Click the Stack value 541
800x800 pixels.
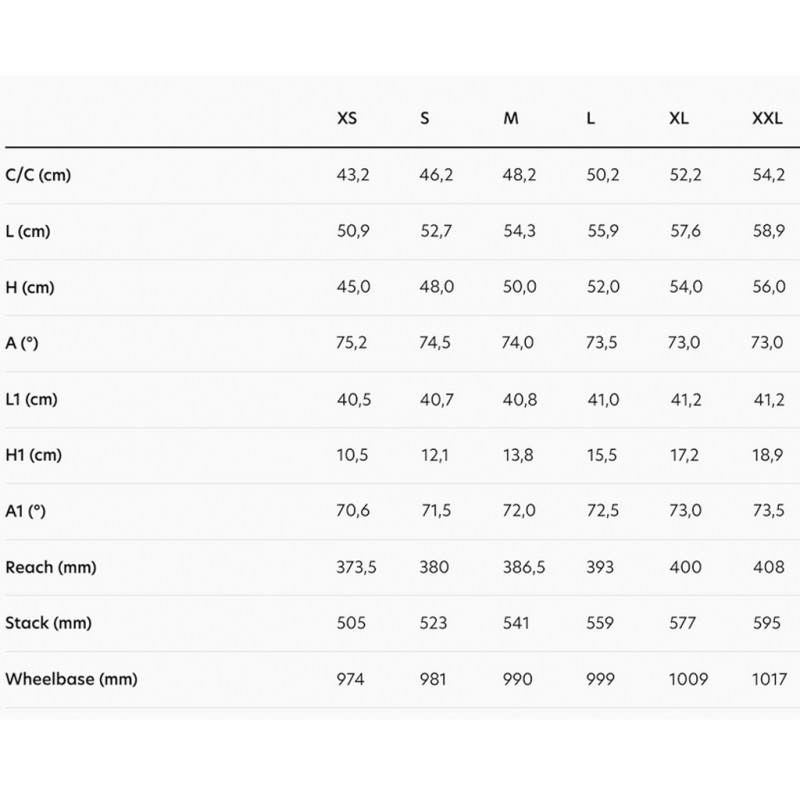click(x=516, y=623)
